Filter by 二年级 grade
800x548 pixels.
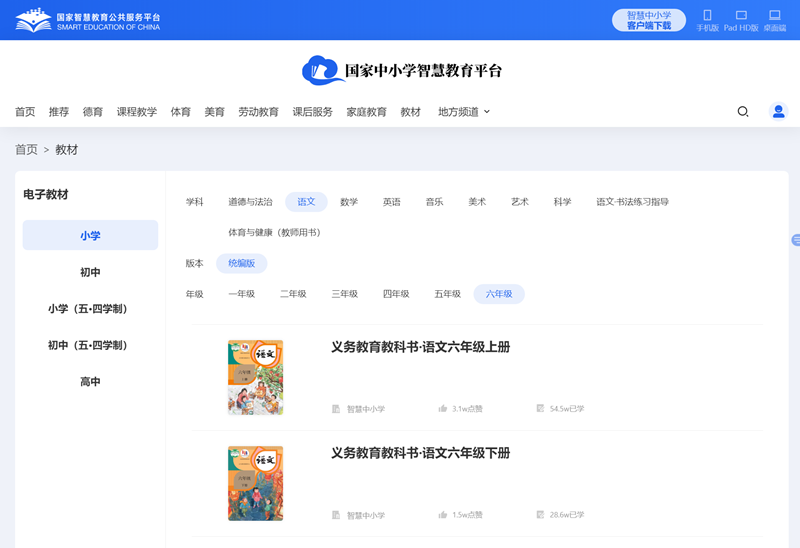coord(293,294)
